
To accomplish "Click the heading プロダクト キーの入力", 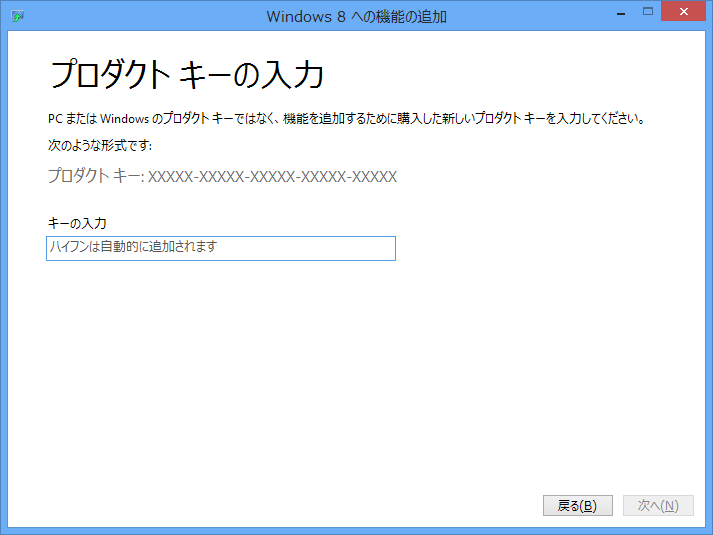I will tap(186, 75).
